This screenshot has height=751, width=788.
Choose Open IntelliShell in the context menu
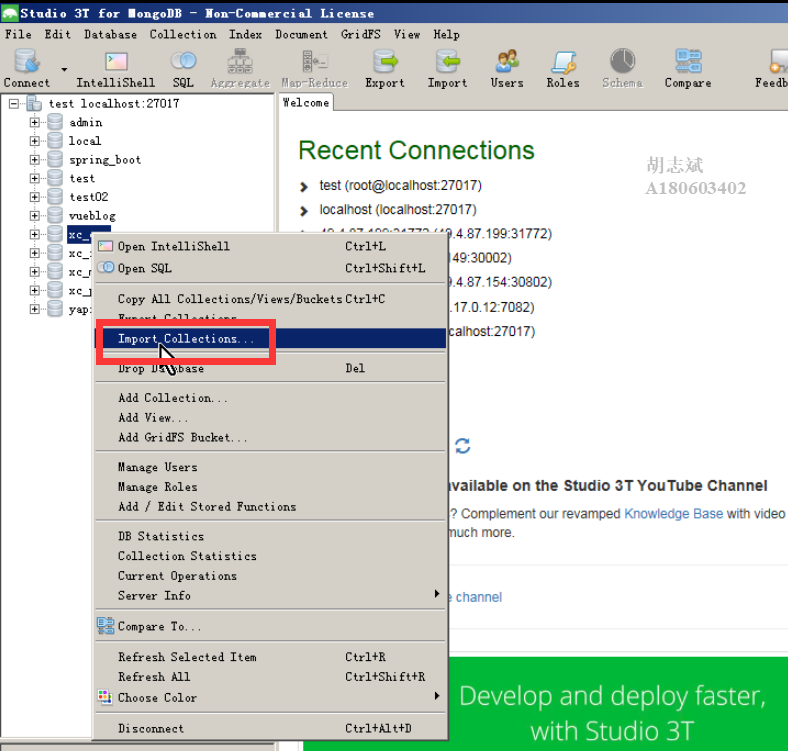click(x=271, y=246)
